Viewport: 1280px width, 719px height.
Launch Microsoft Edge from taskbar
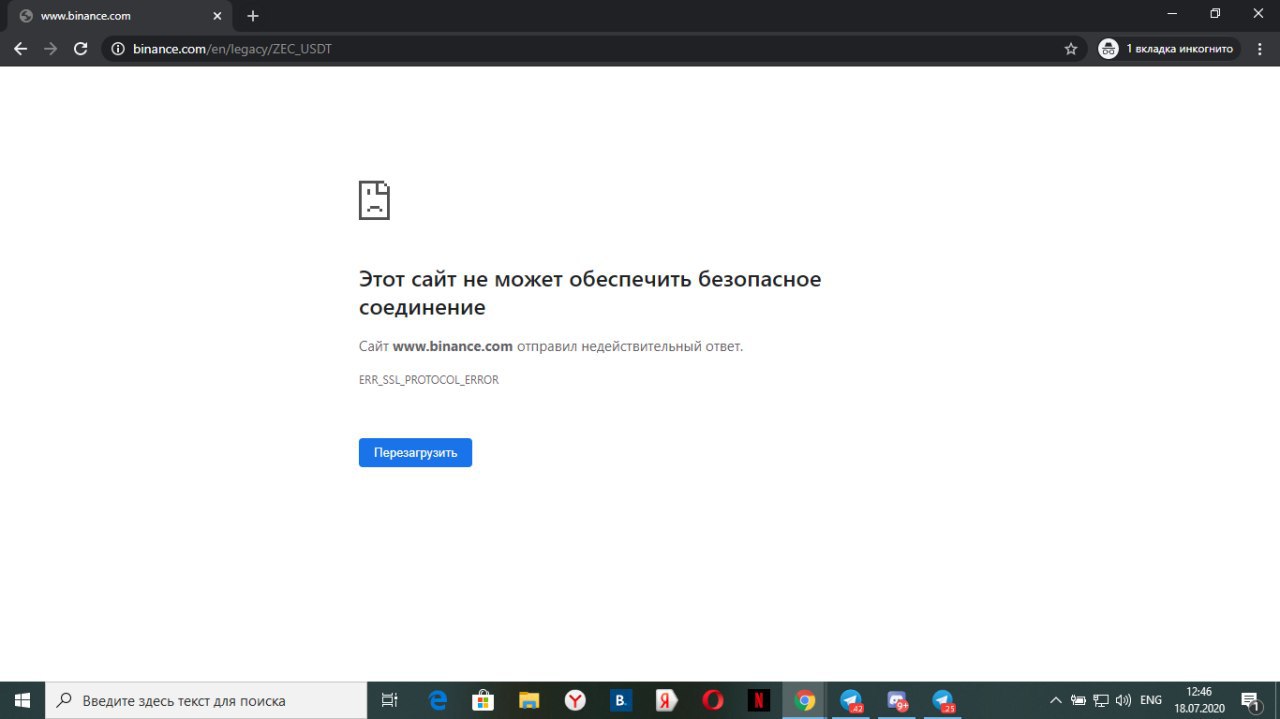(x=438, y=700)
